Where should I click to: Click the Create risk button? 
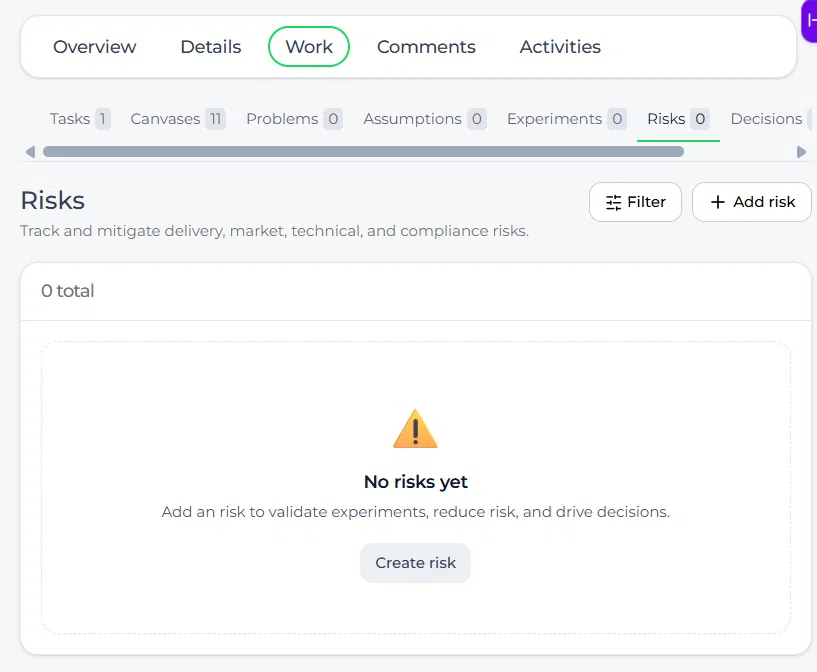[x=415, y=563]
